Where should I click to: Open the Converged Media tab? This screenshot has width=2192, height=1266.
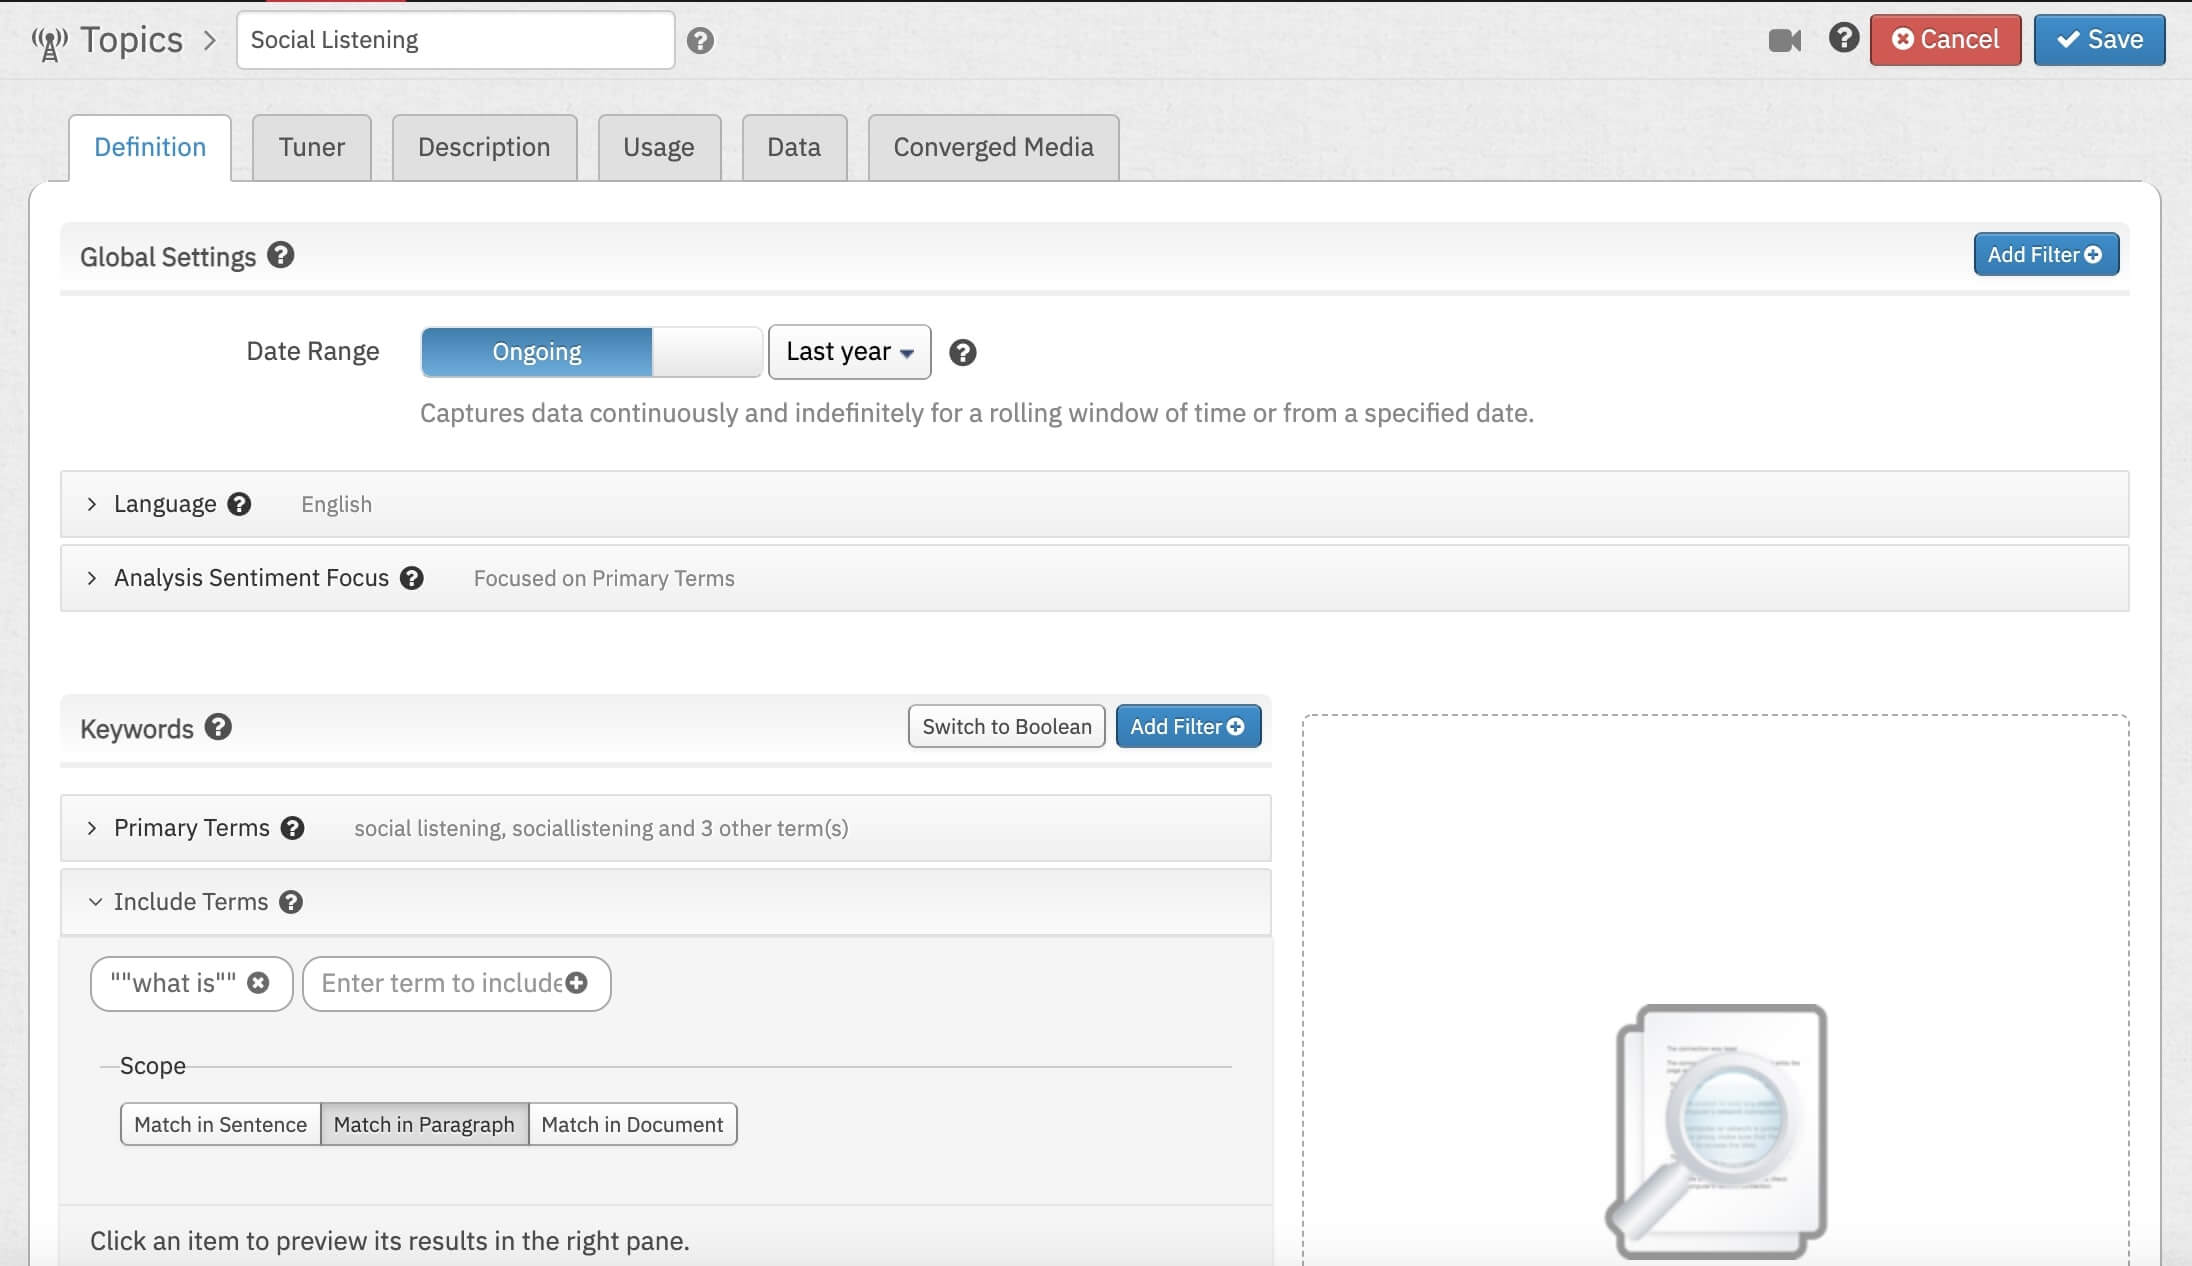point(992,147)
